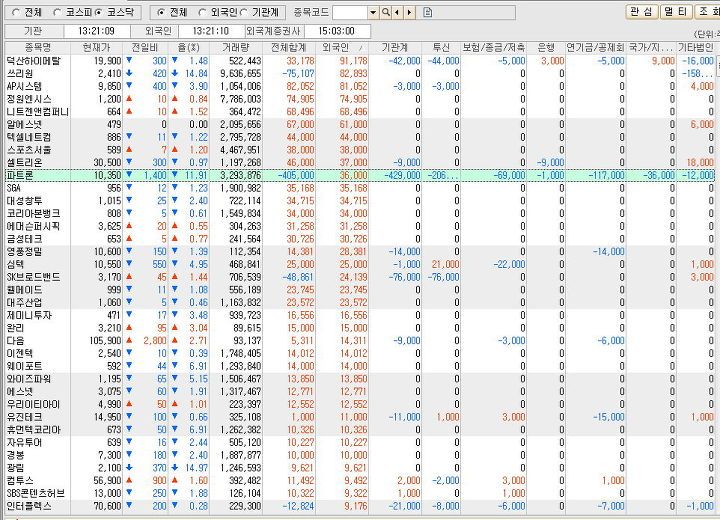Sort by the 은행 column header

(546, 47)
